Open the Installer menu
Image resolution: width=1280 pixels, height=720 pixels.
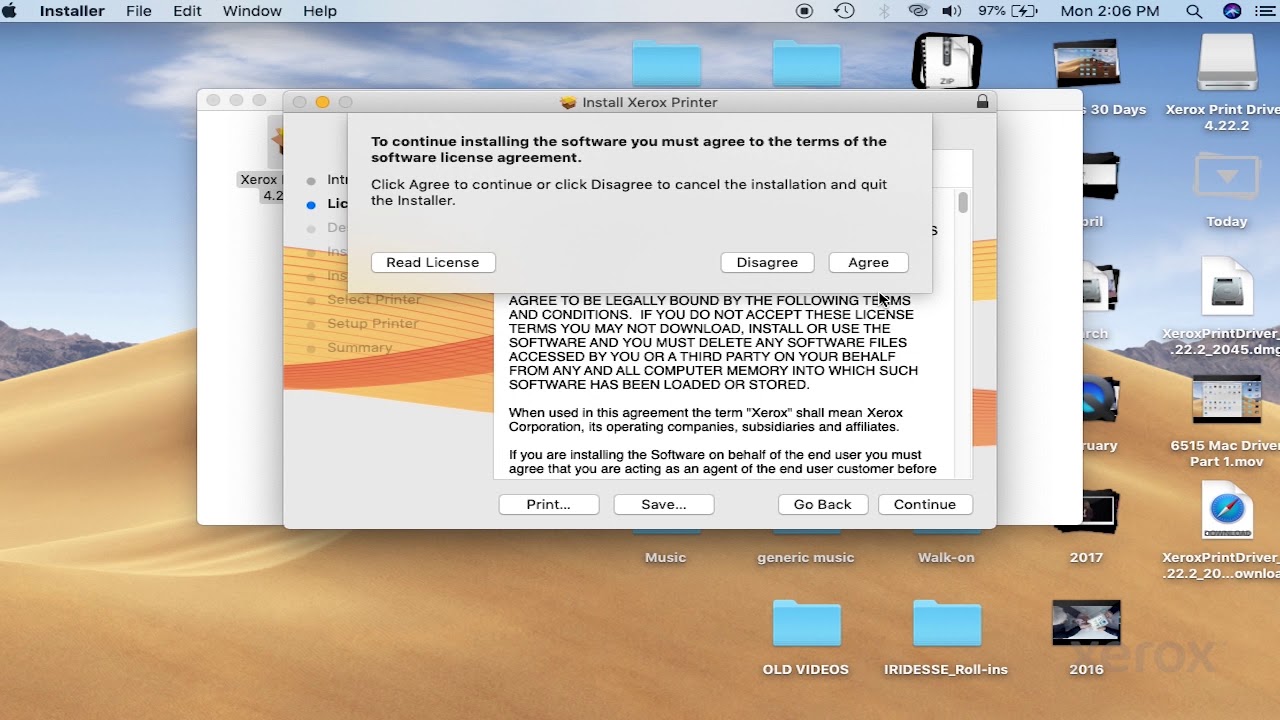(72, 11)
